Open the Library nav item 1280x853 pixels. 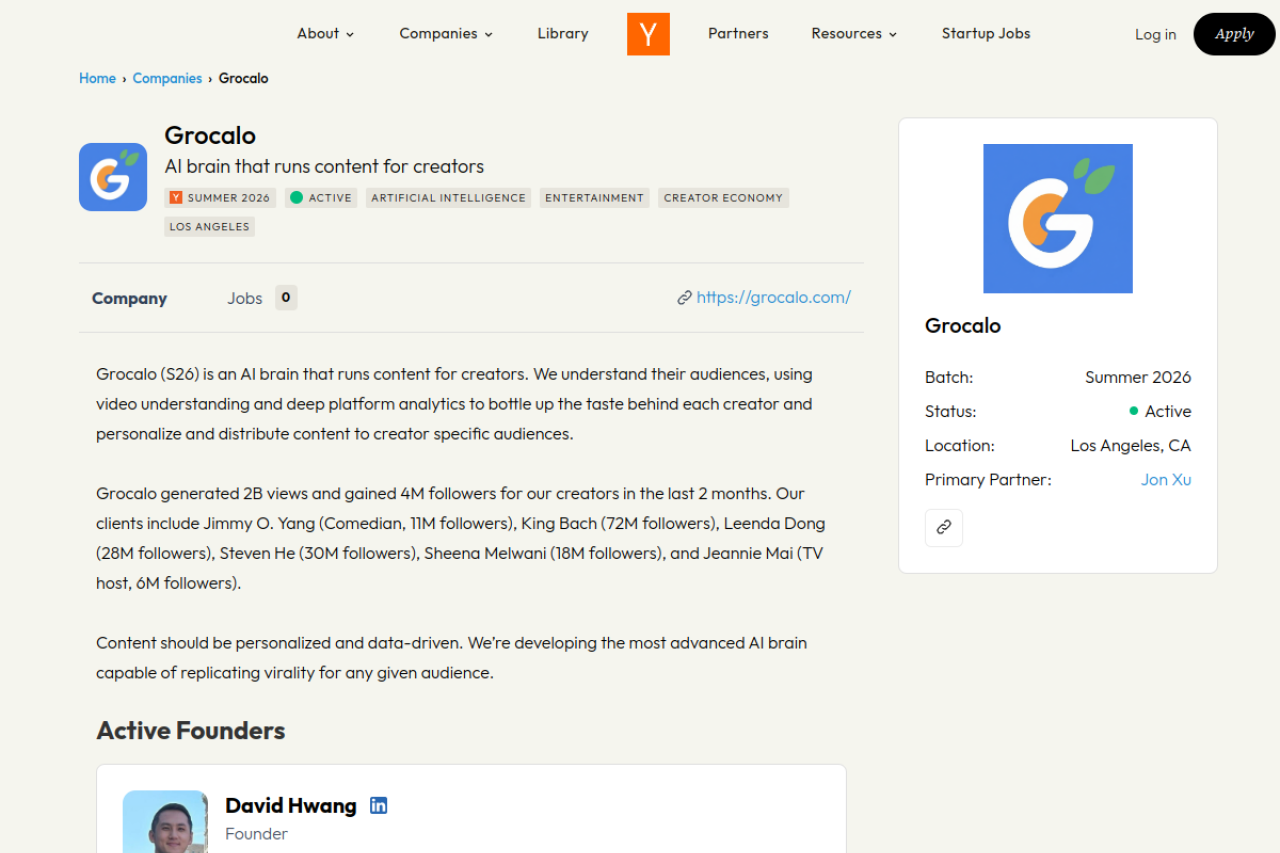click(563, 34)
